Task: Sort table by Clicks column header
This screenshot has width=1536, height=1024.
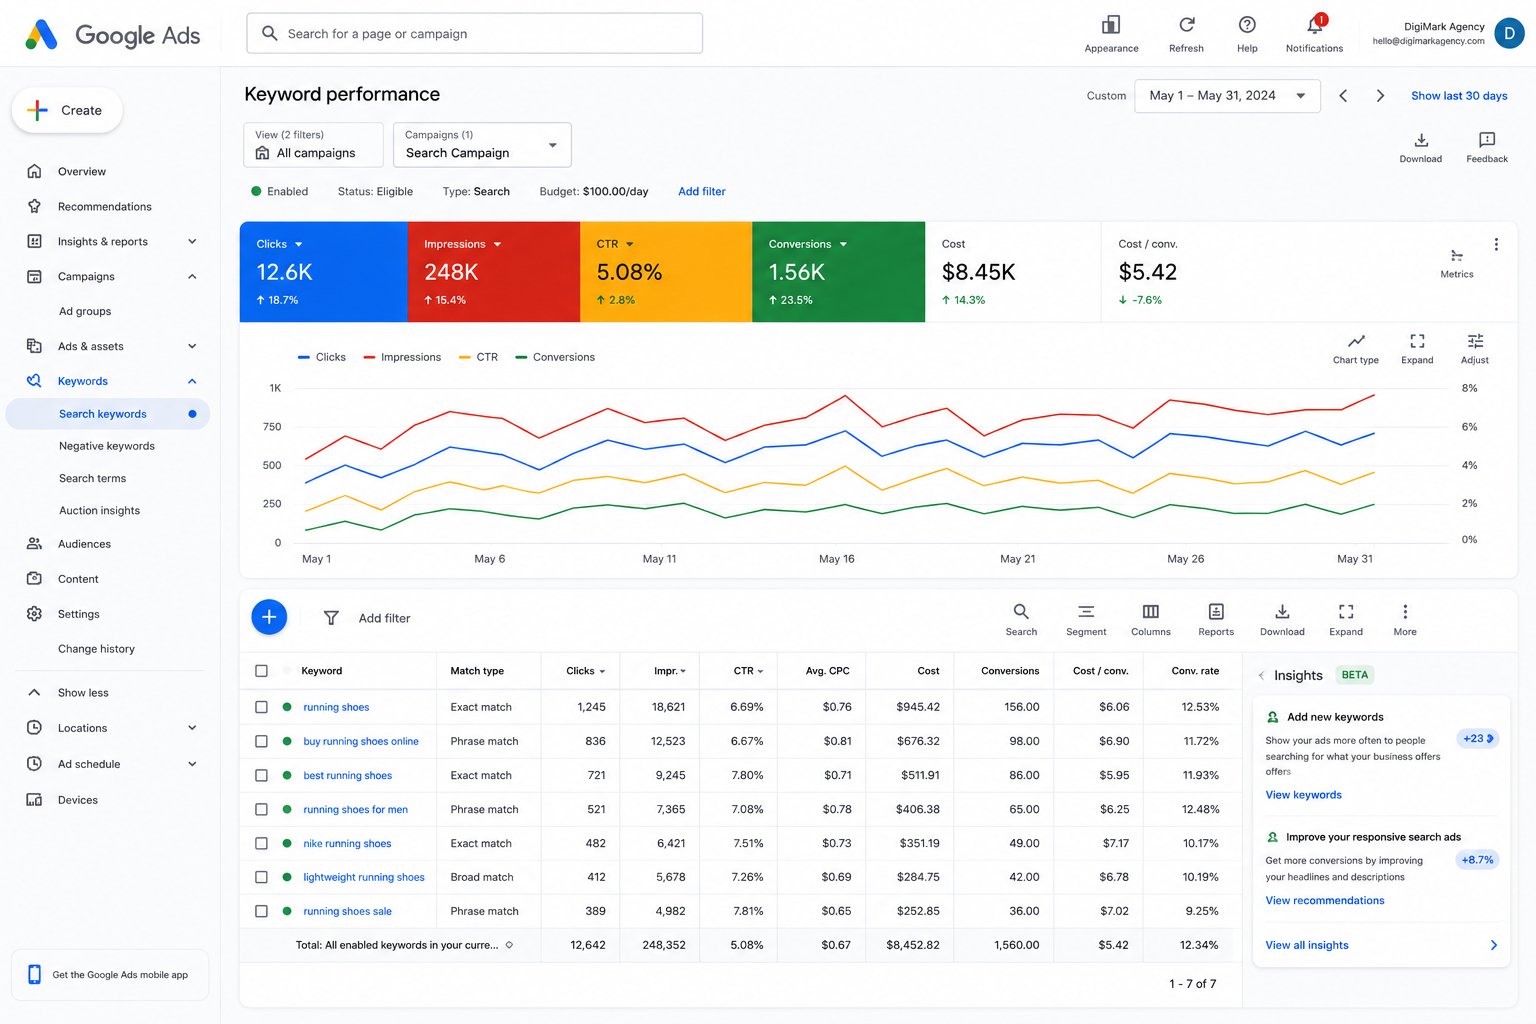Action: pos(585,671)
